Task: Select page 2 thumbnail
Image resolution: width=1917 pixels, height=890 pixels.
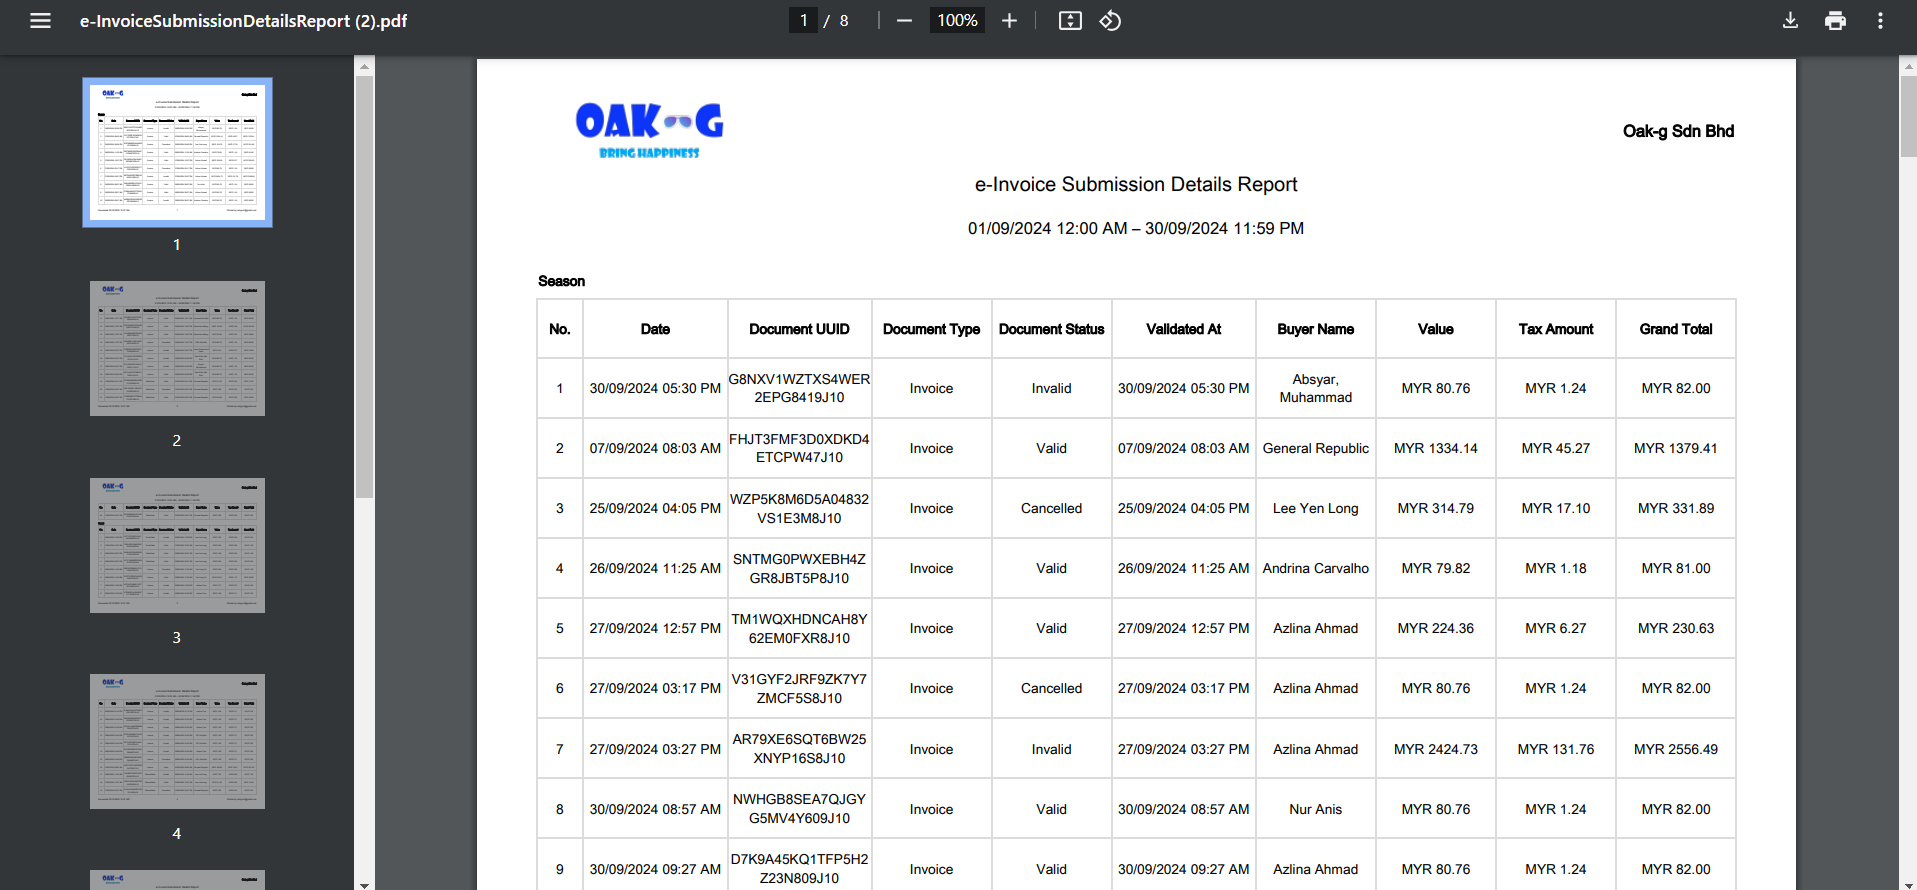Action: tap(177, 348)
